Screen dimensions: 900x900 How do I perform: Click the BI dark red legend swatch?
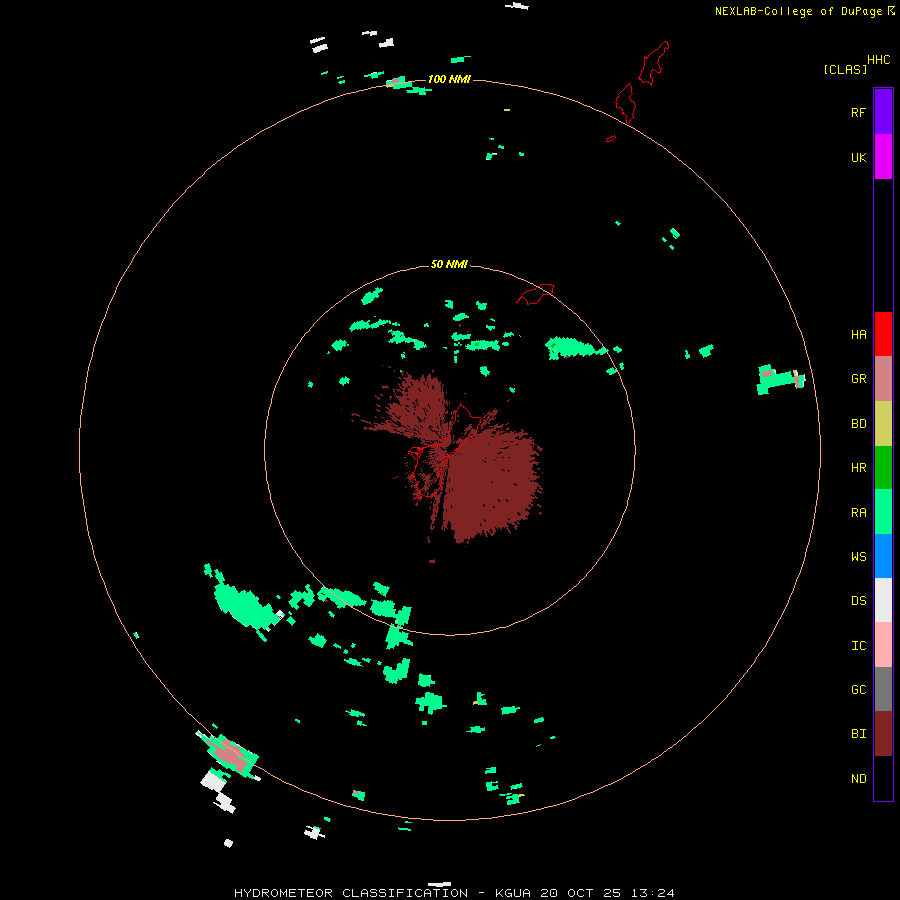pos(883,734)
